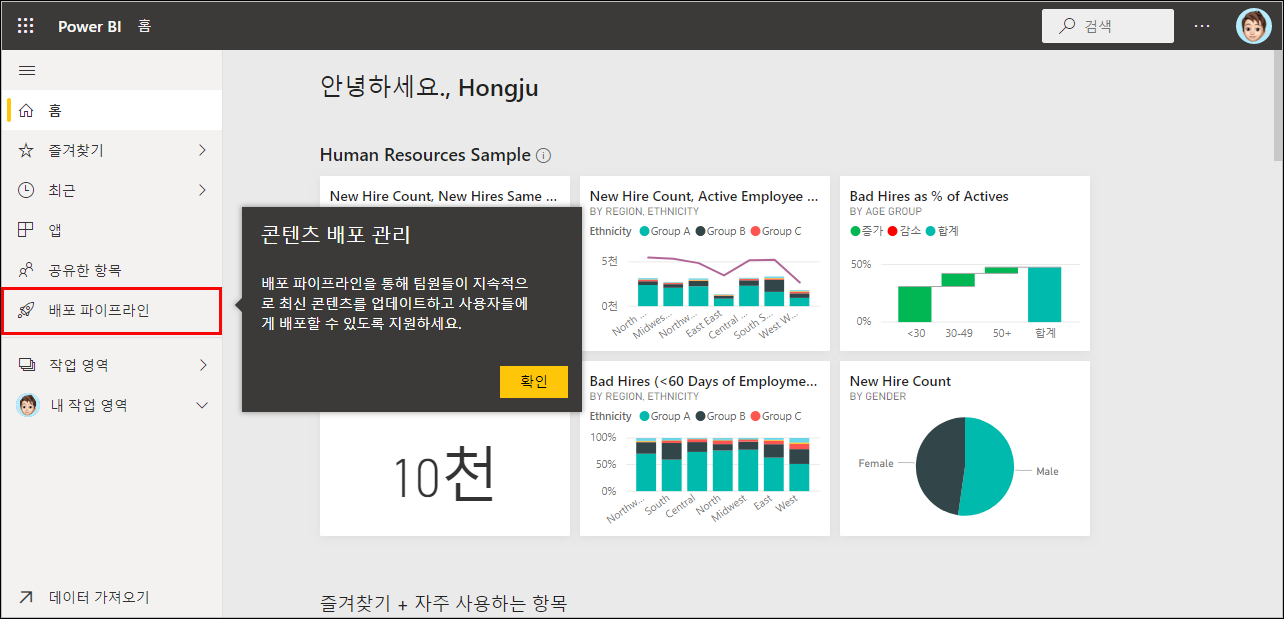Viewport: 1284px width, 619px height.
Task: Open the user profile avatar in header
Action: pyautogui.click(x=1253, y=27)
